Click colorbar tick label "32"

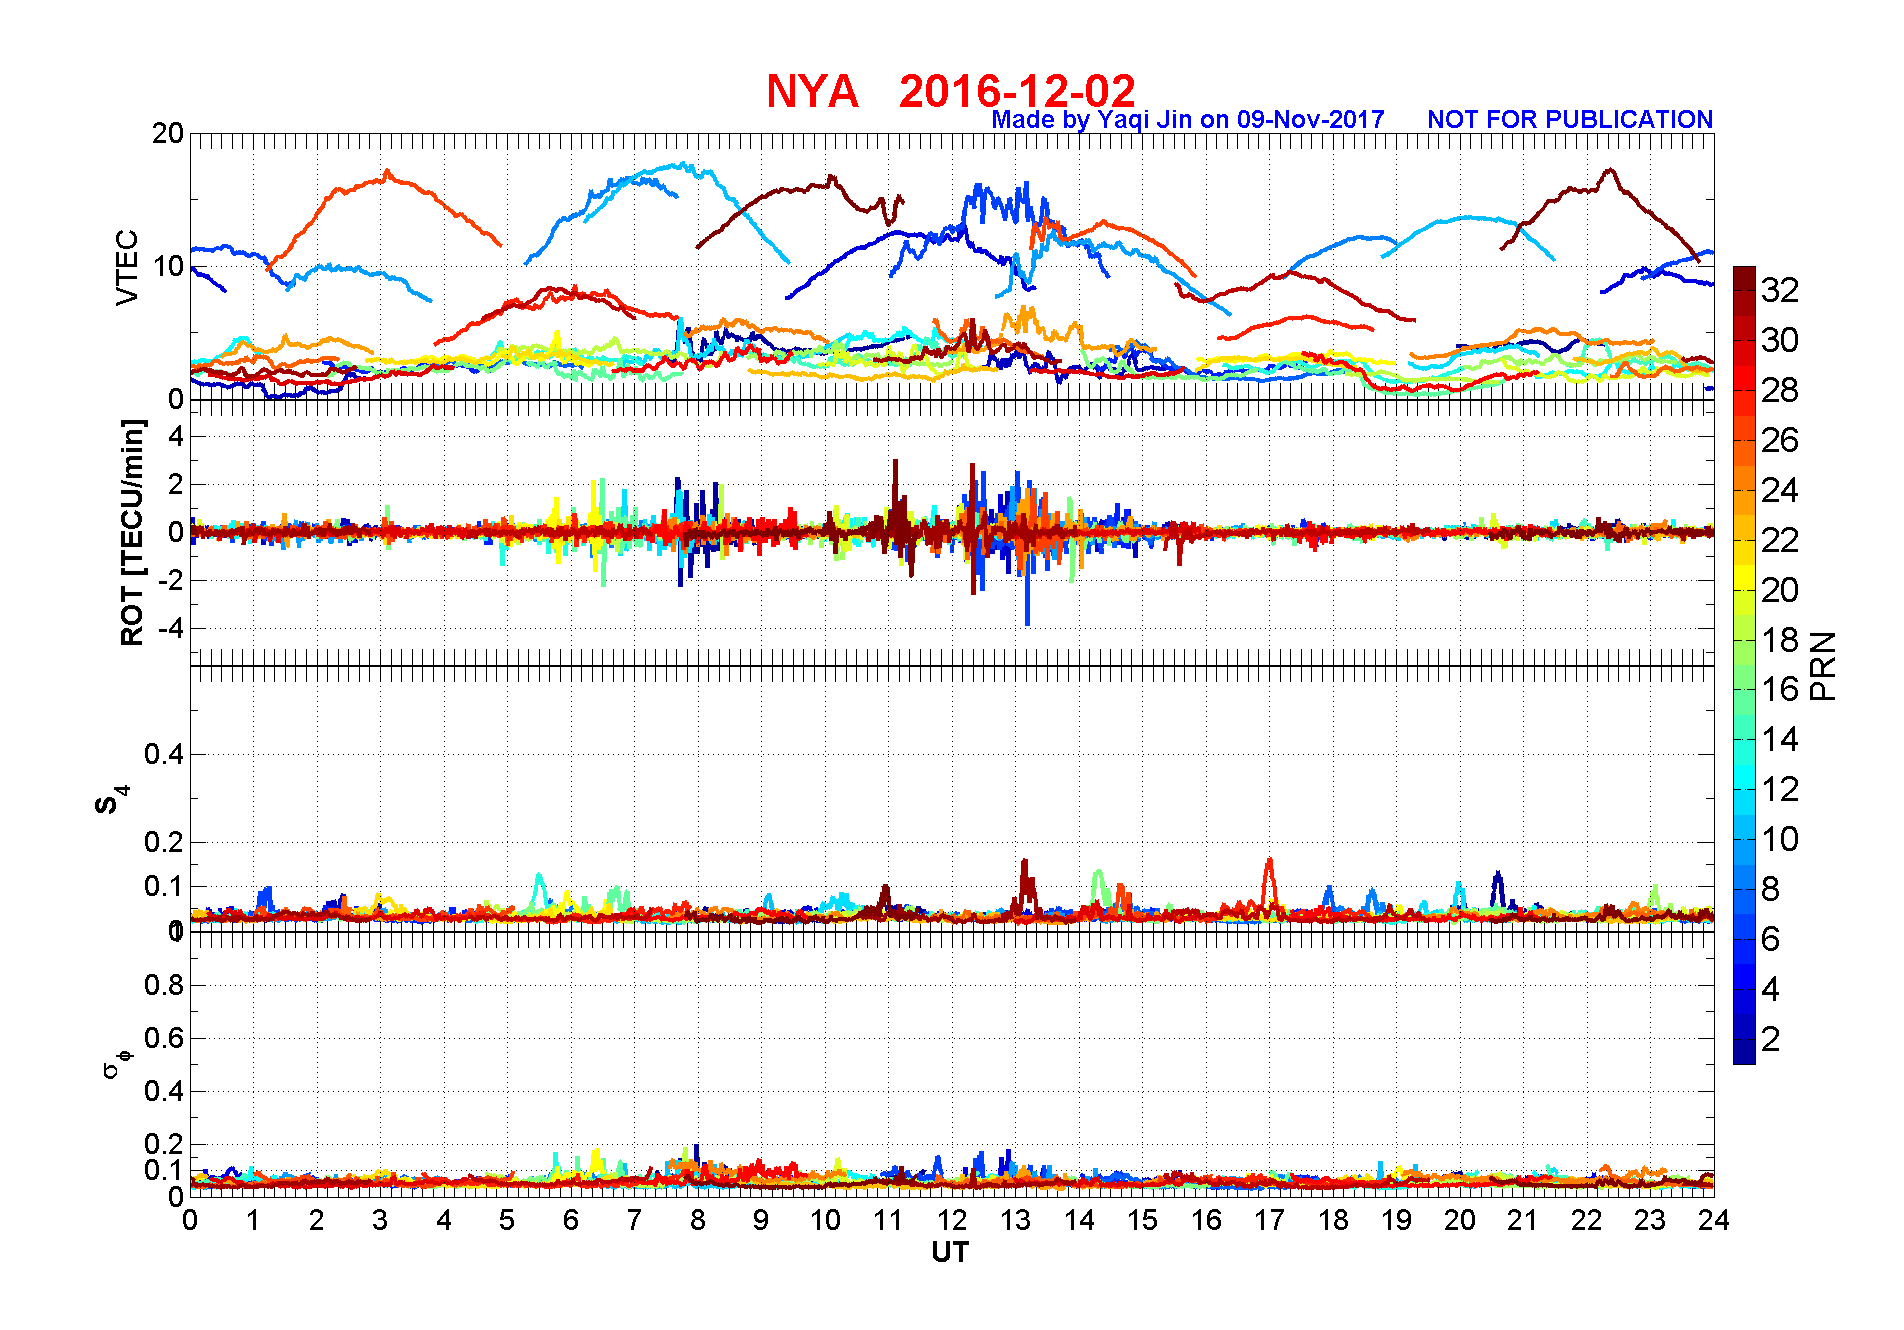(1780, 290)
